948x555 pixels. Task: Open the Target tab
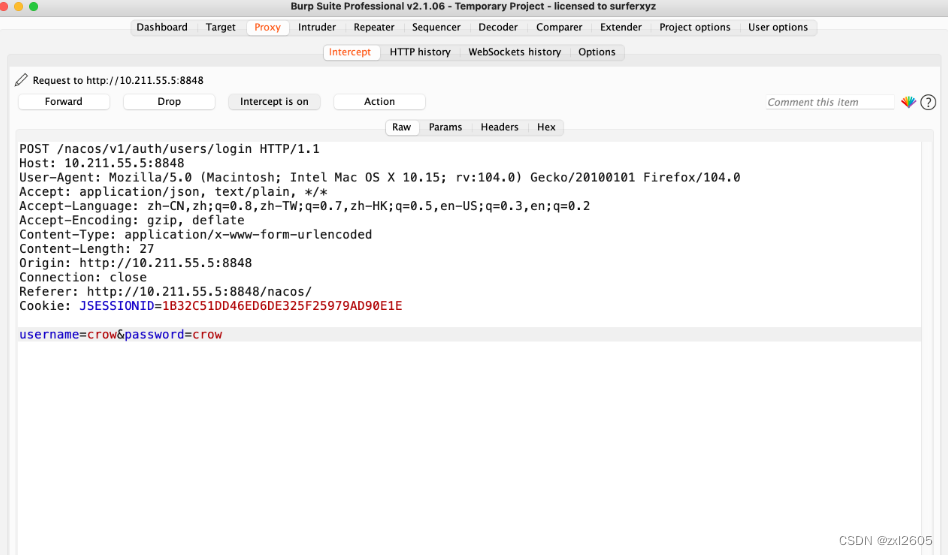point(220,27)
